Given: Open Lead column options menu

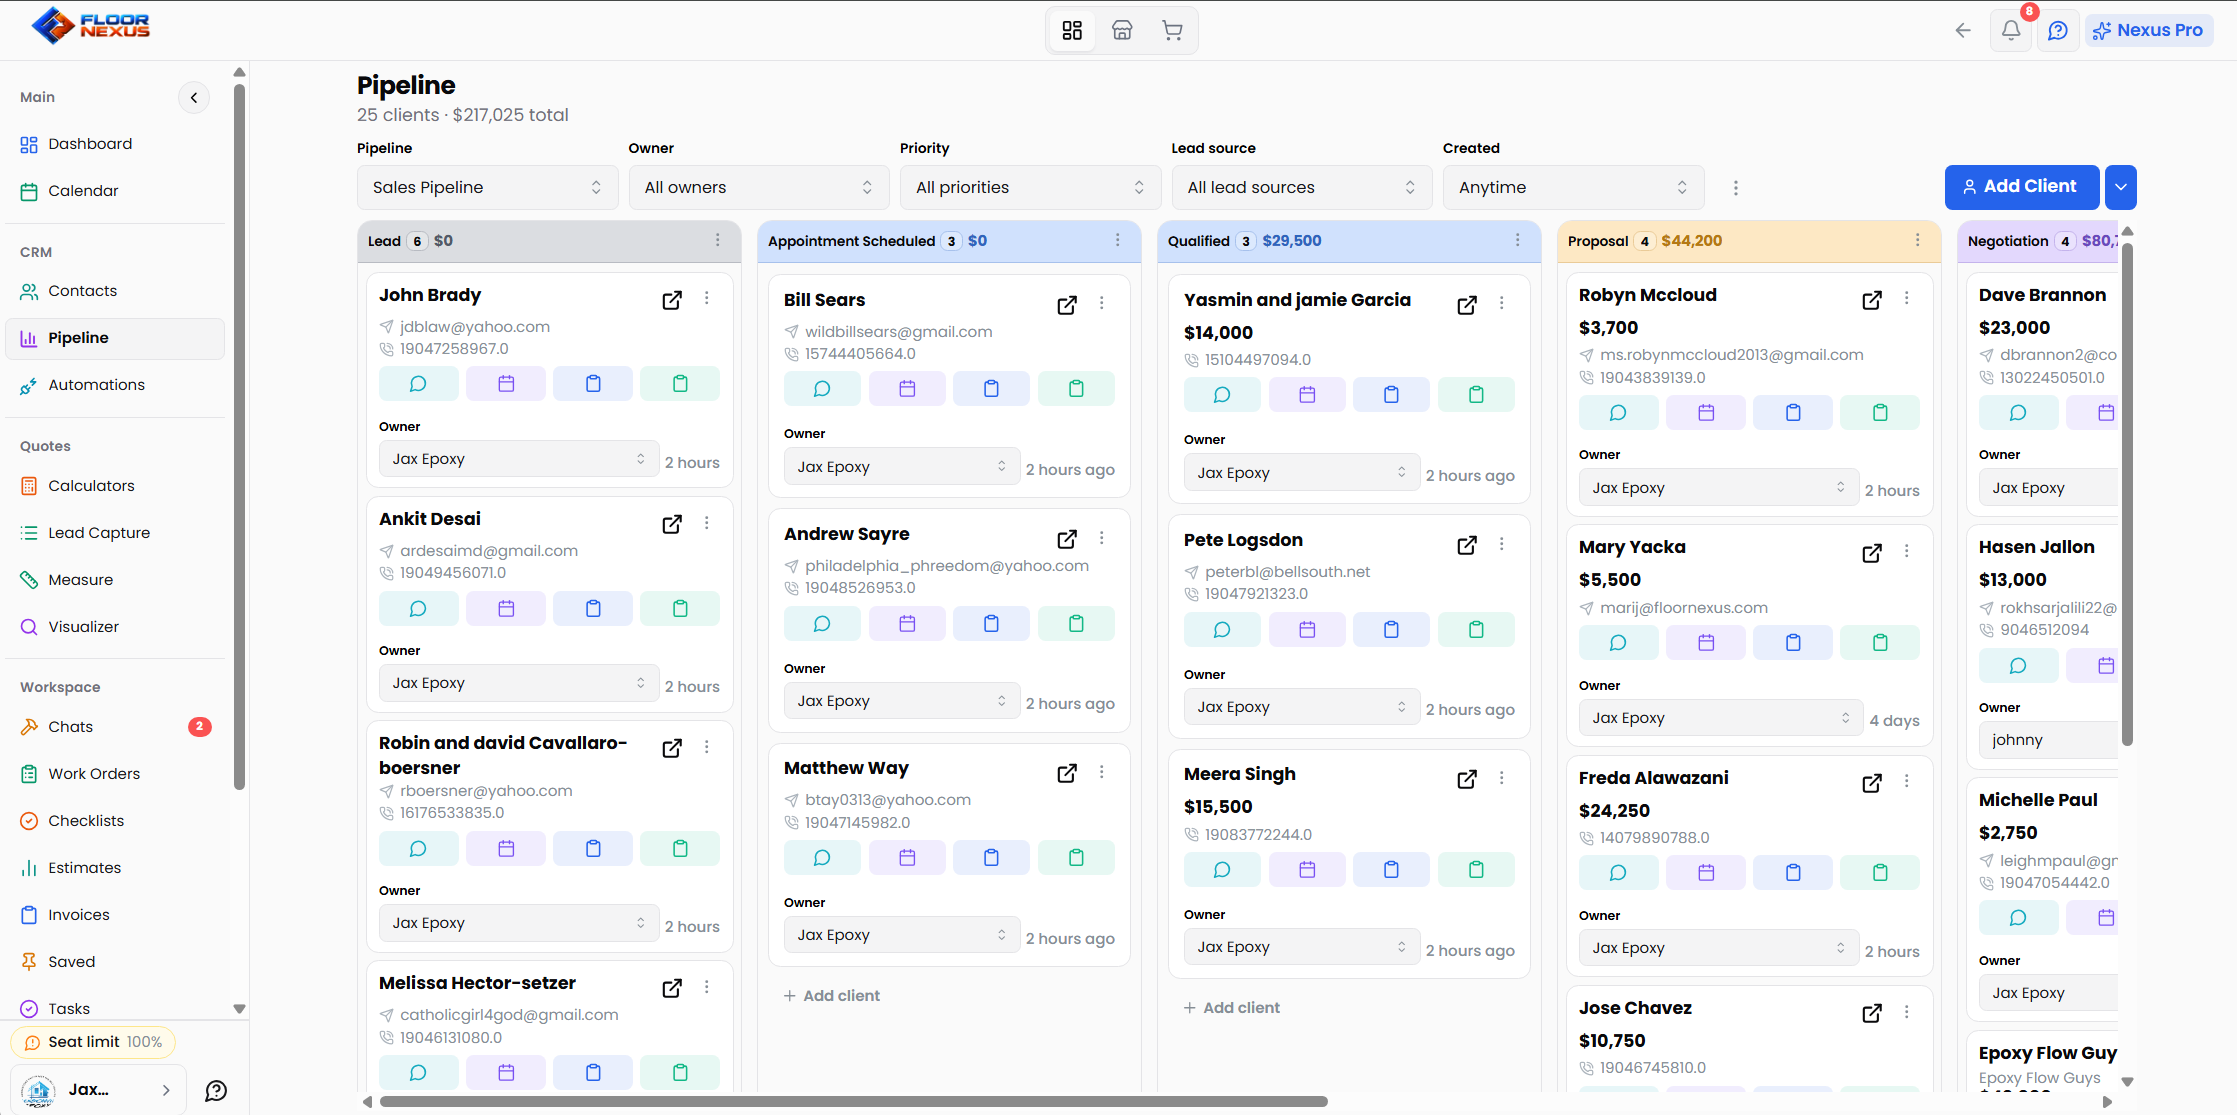Looking at the screenshot, I should [x=717, y=240].
